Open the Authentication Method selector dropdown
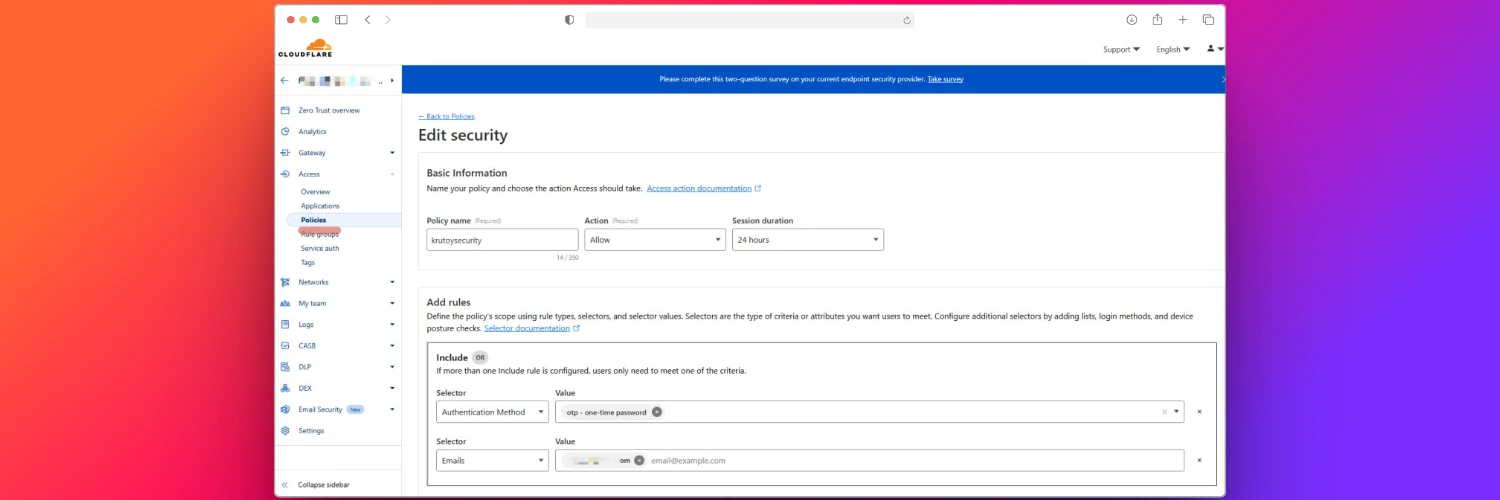 pyautogui.click(x=492, y=412)
